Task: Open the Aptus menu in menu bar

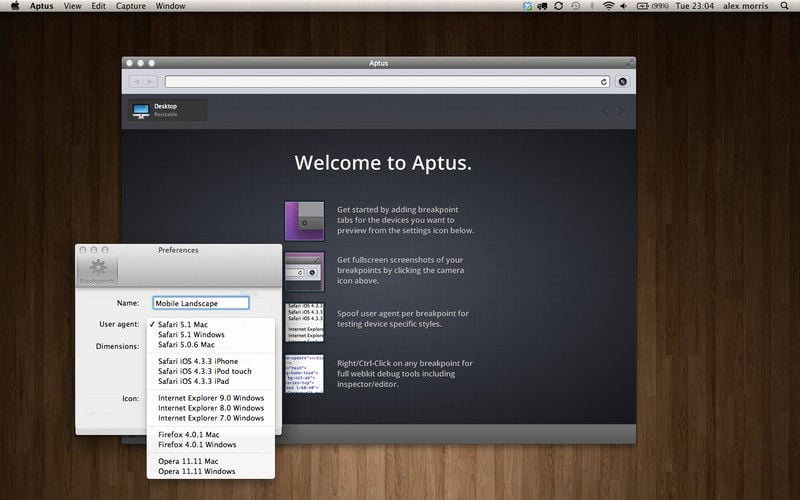Action: tap(41, 6)
